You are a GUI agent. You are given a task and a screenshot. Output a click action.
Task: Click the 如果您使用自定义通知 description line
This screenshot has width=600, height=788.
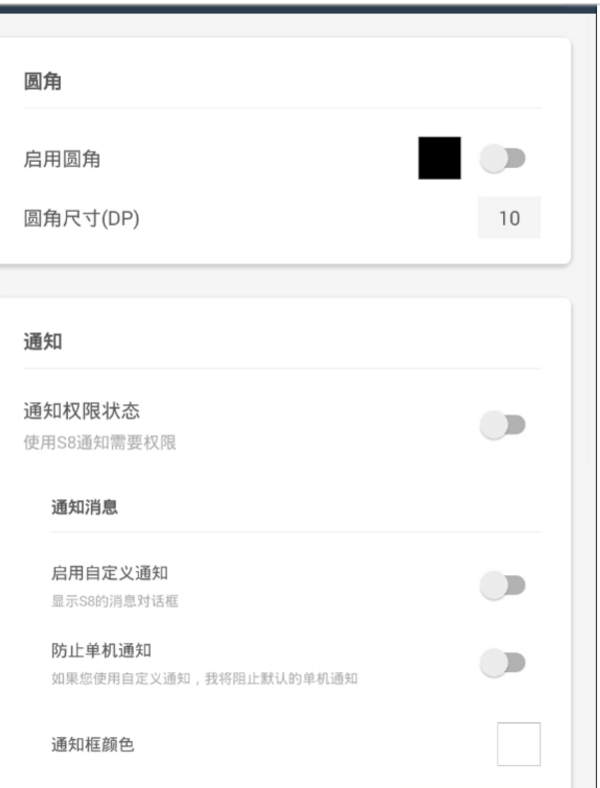coord(205,679)
